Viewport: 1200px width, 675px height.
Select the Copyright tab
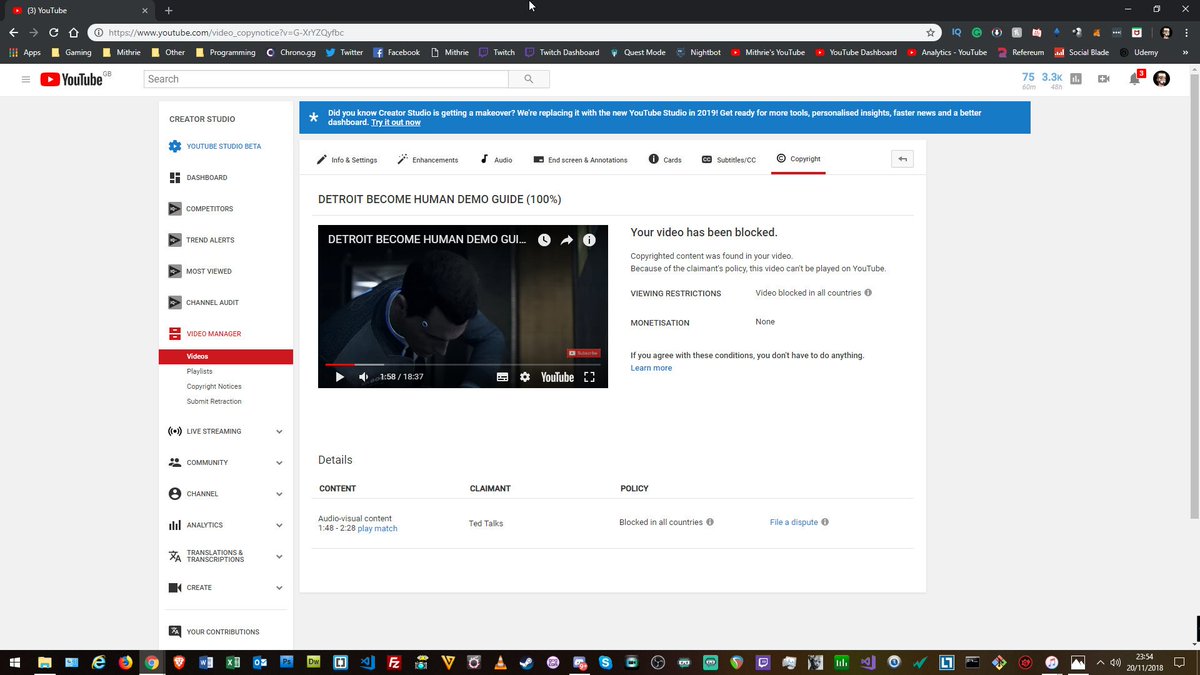point(798,160)
